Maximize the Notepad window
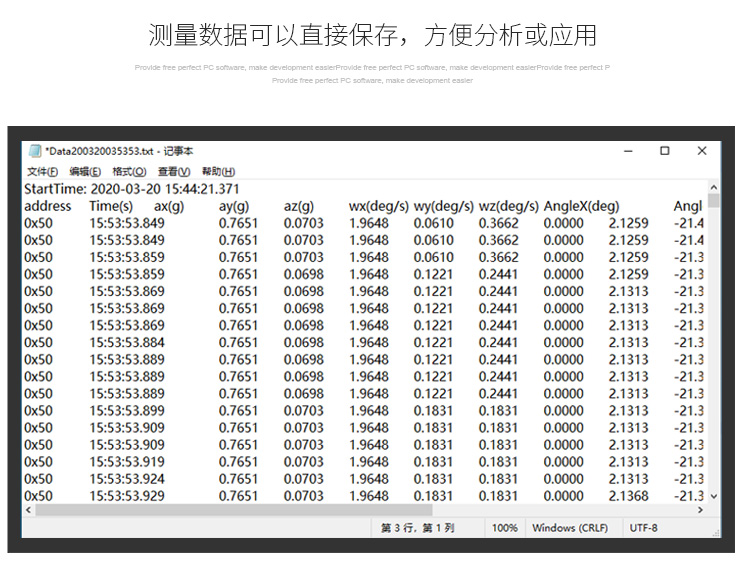Image resolution: width=750 pixels, height=575 pixels. coord(665,151)
